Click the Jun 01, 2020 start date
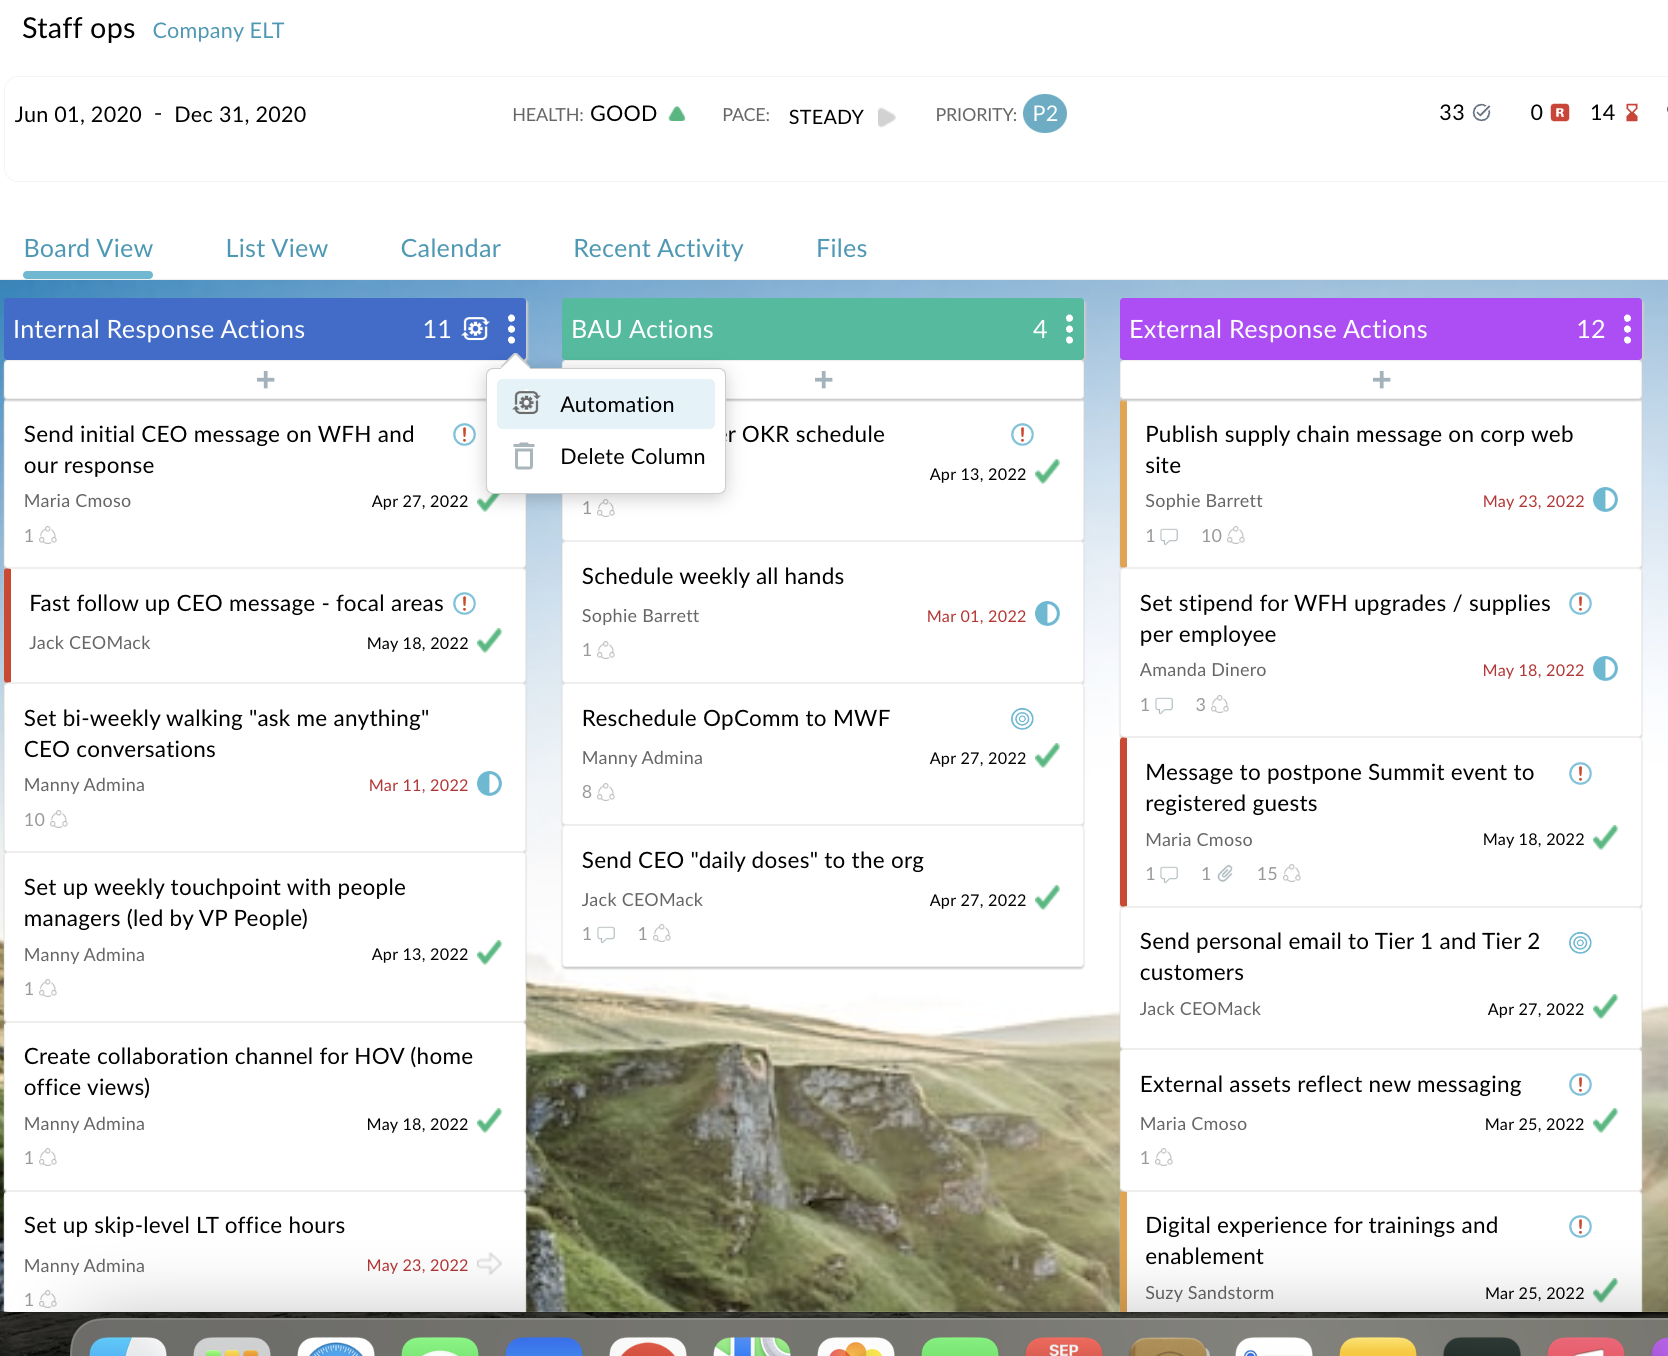The image size is (1668, 1356). click(78, 114)
